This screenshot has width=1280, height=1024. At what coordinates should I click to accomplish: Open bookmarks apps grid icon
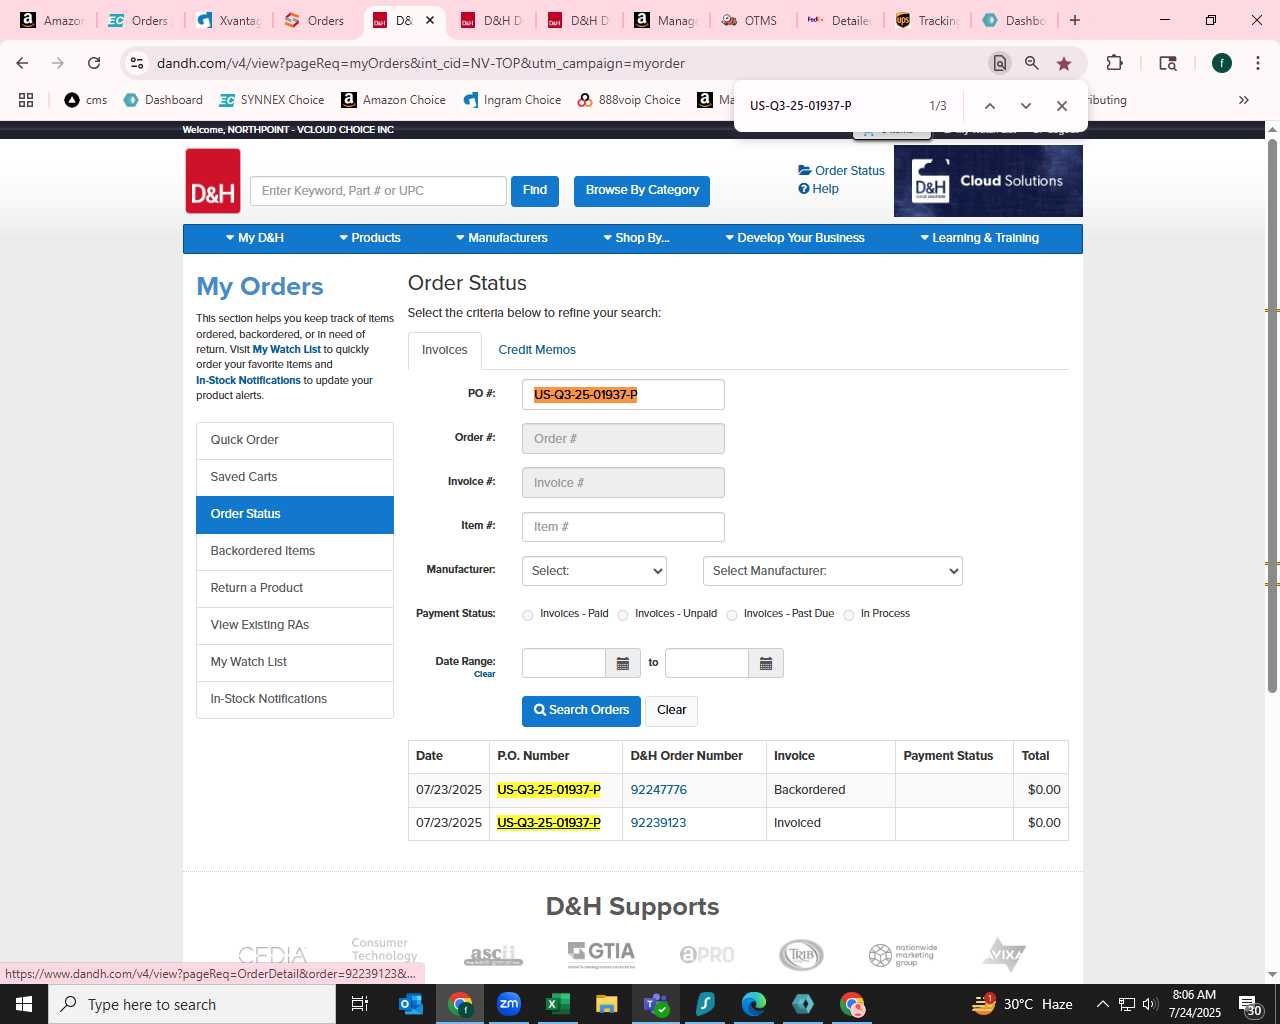[26, 100]
